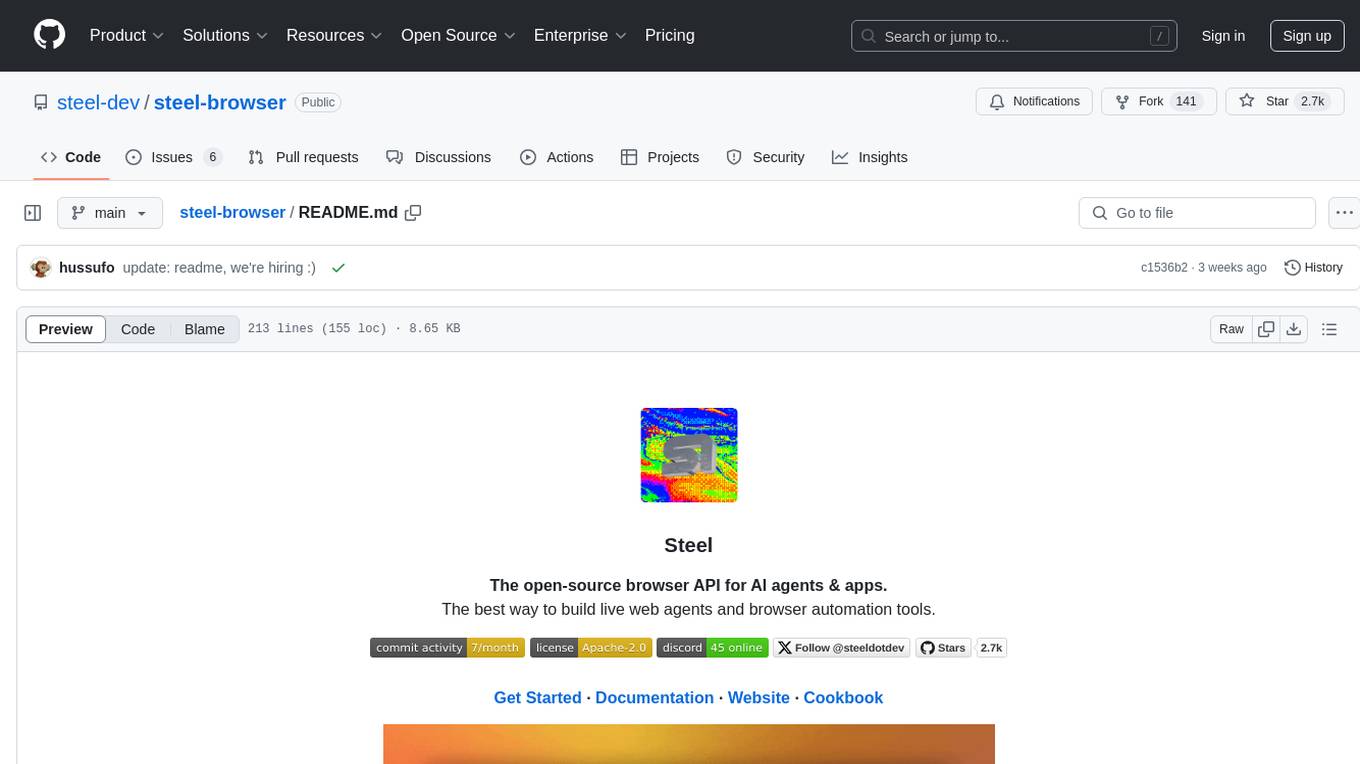Open the readme hiring commit message

click(x=219, y=268)
